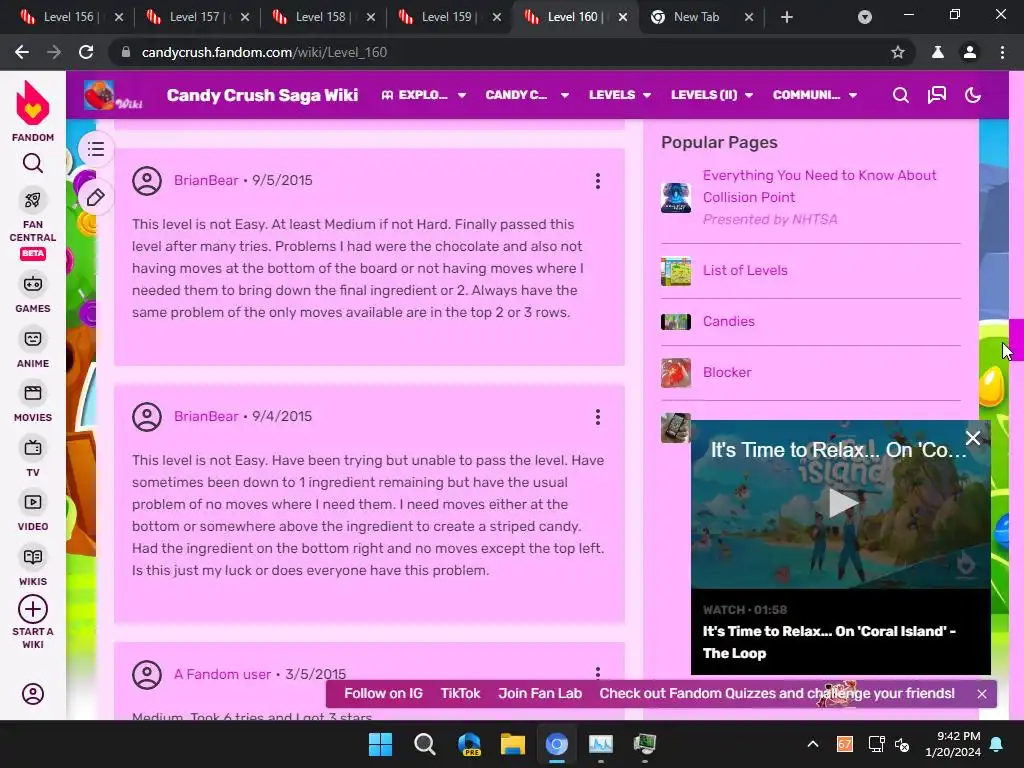Click the browser address bar
Screen dimensions: 1024x768
click(509, 52)
